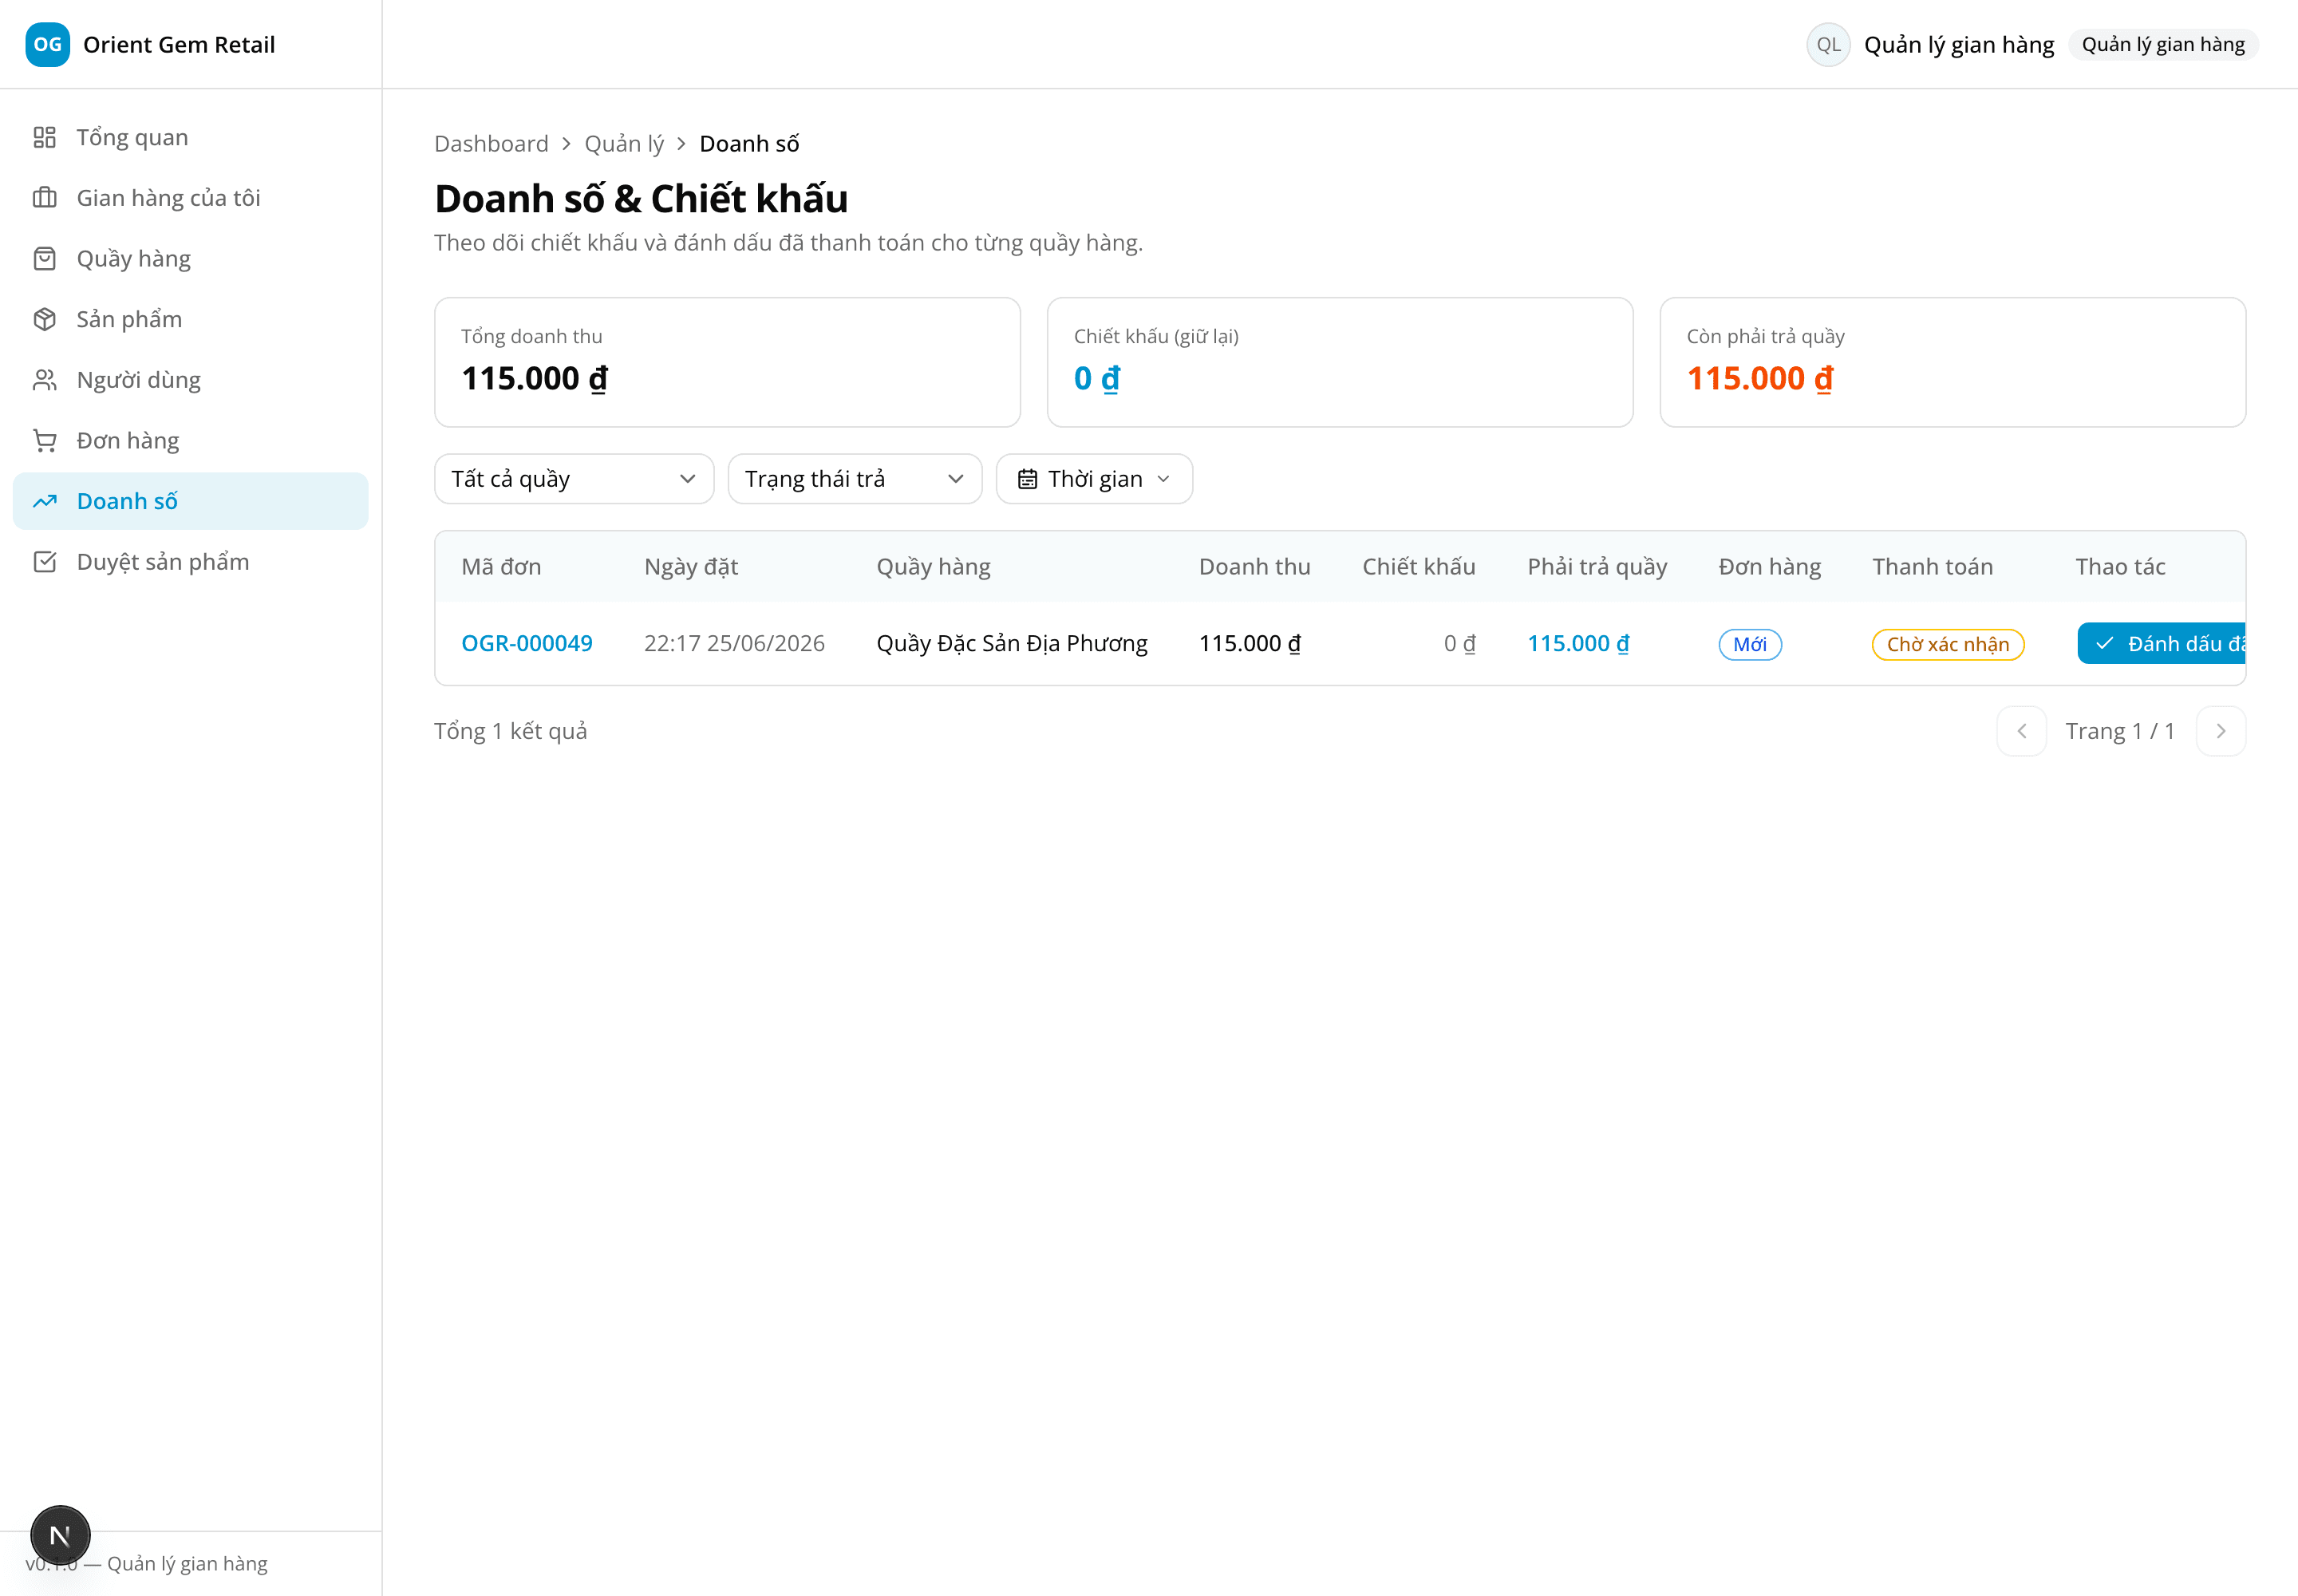Click the calendar icon in Thời gian filter
This screenshot has width=2298, height=1596.
[1027, 479]
